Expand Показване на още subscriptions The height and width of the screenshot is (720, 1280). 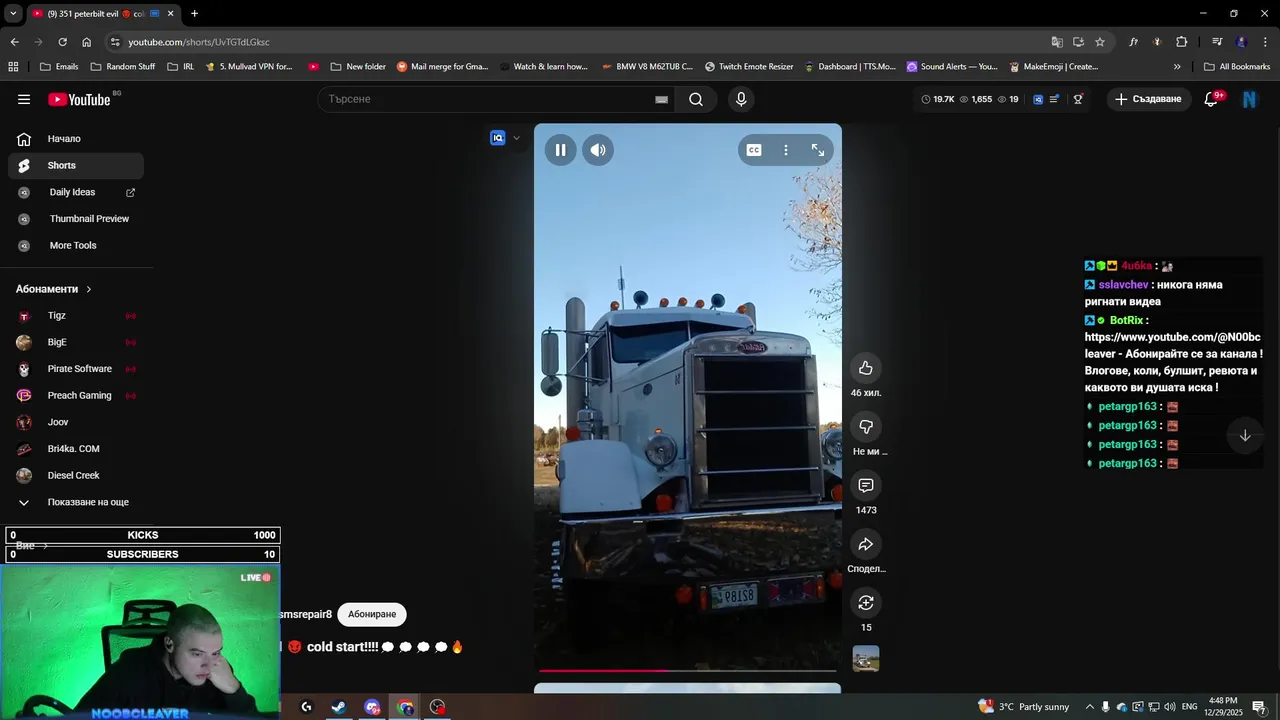76,502
